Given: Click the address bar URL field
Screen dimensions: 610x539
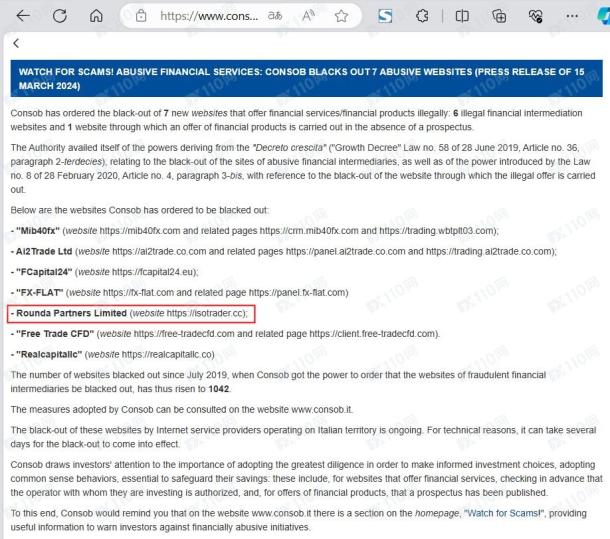Looking at the screenshot, I should 209,16.
